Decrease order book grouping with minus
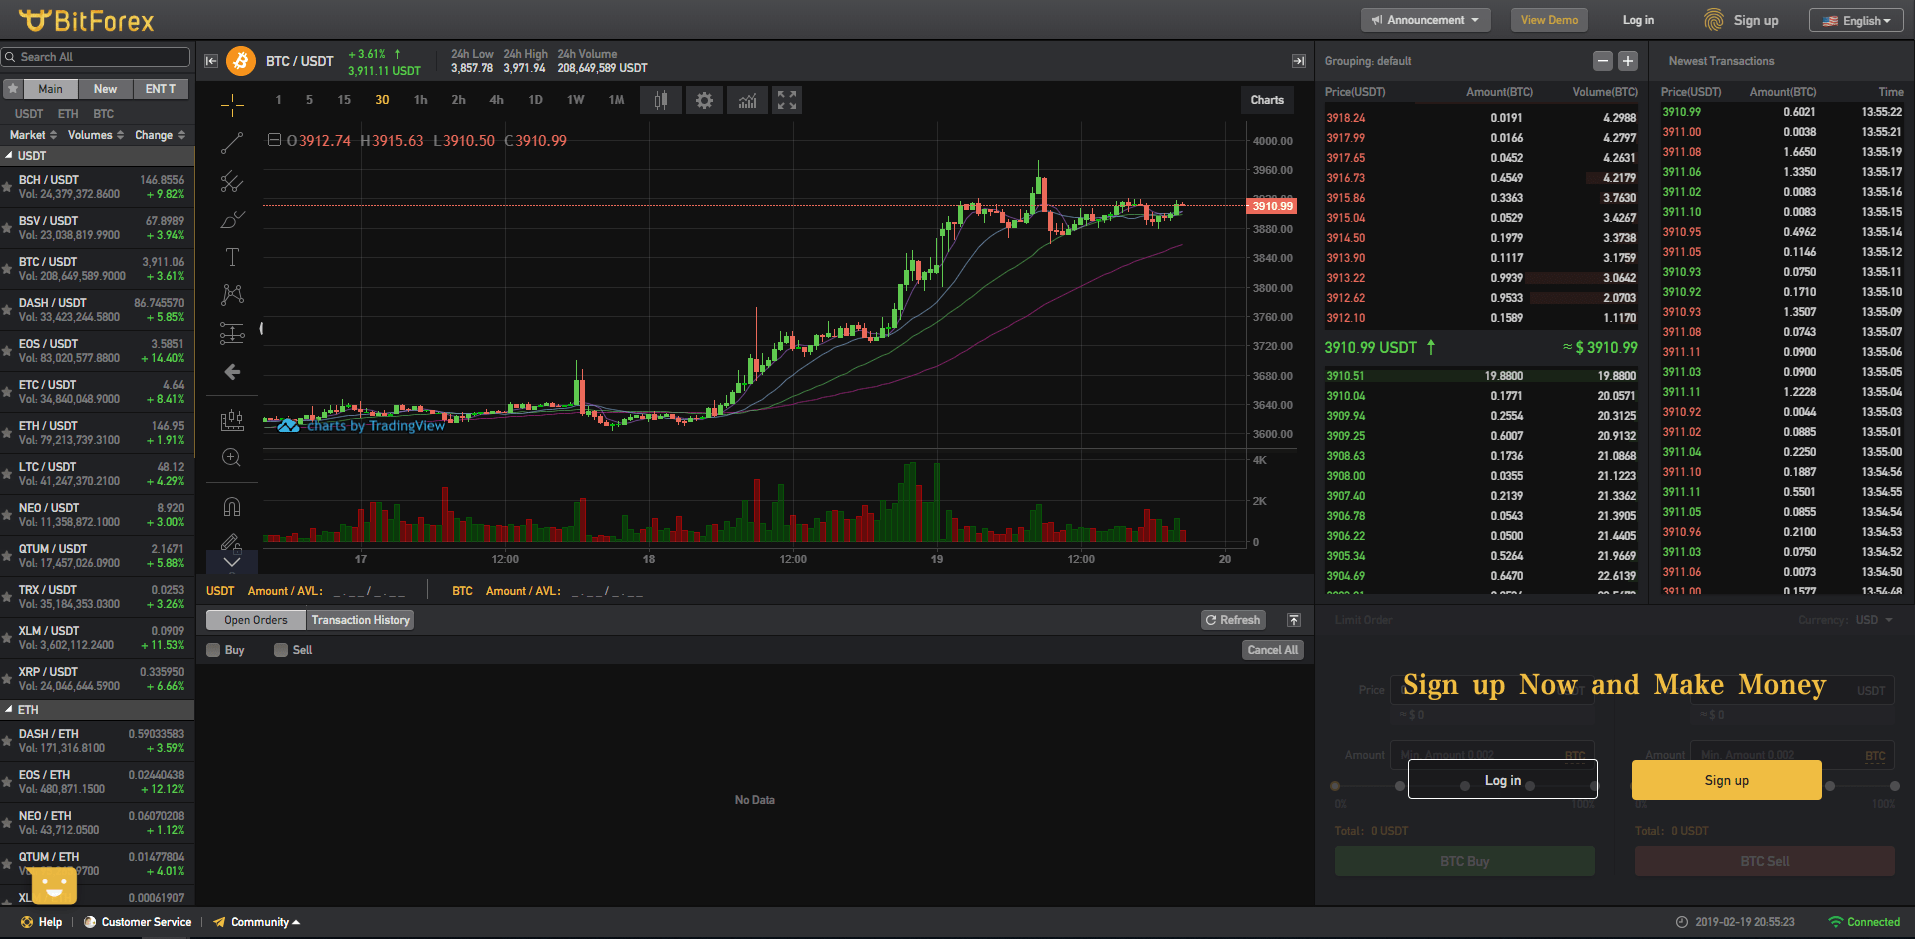The image size is (1915, 939). [x=1603, y=61]
